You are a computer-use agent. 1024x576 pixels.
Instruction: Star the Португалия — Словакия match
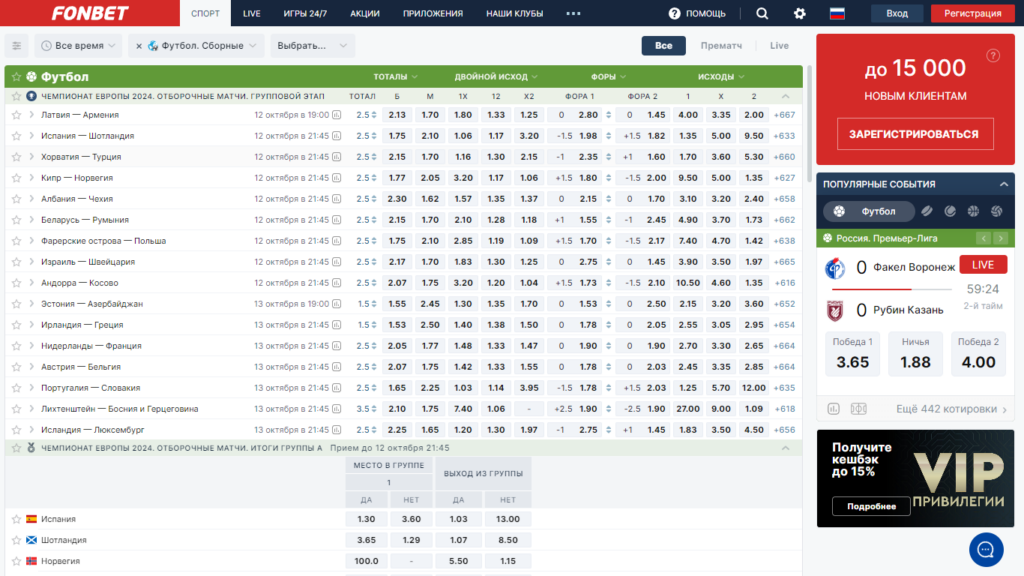click(16, 388)
